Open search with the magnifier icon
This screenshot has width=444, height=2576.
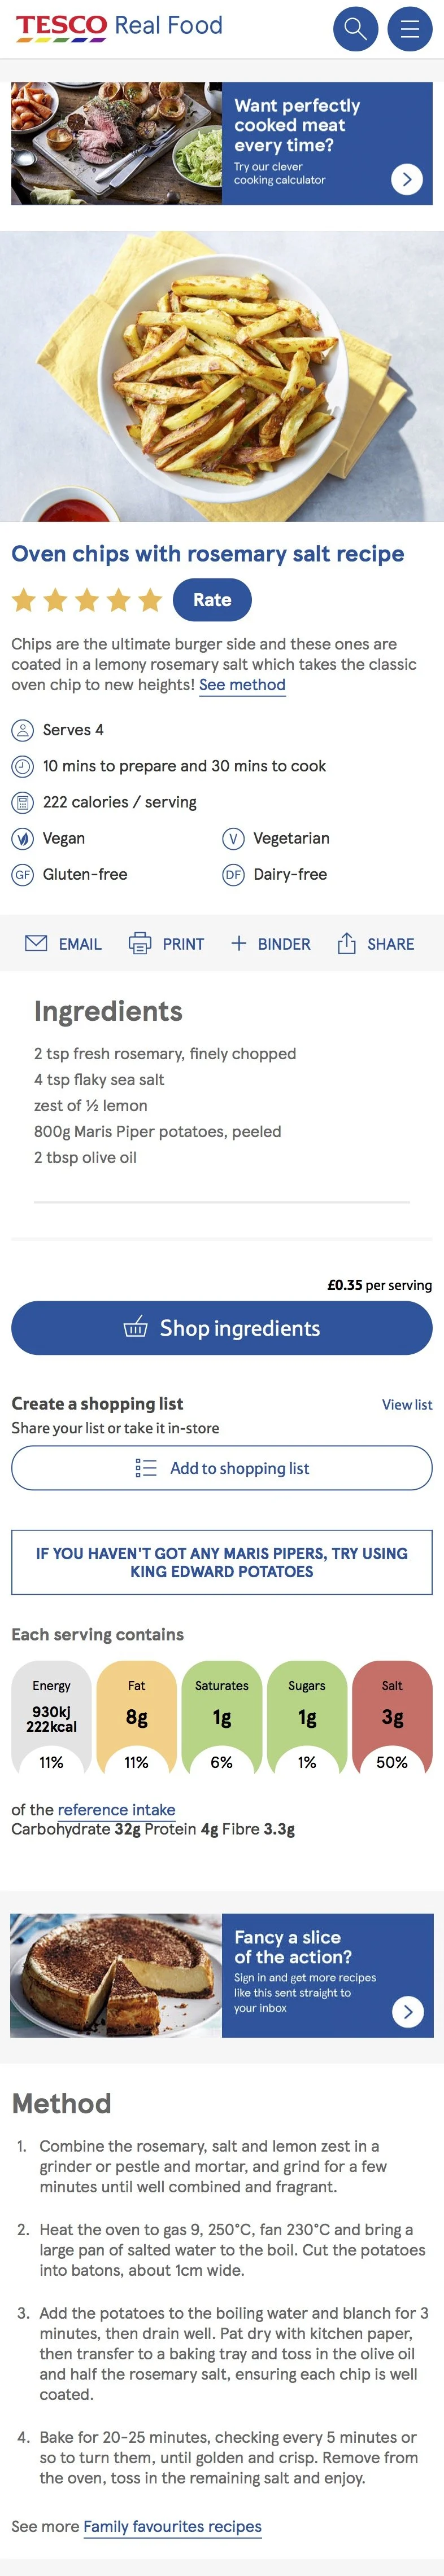point(355,28)
